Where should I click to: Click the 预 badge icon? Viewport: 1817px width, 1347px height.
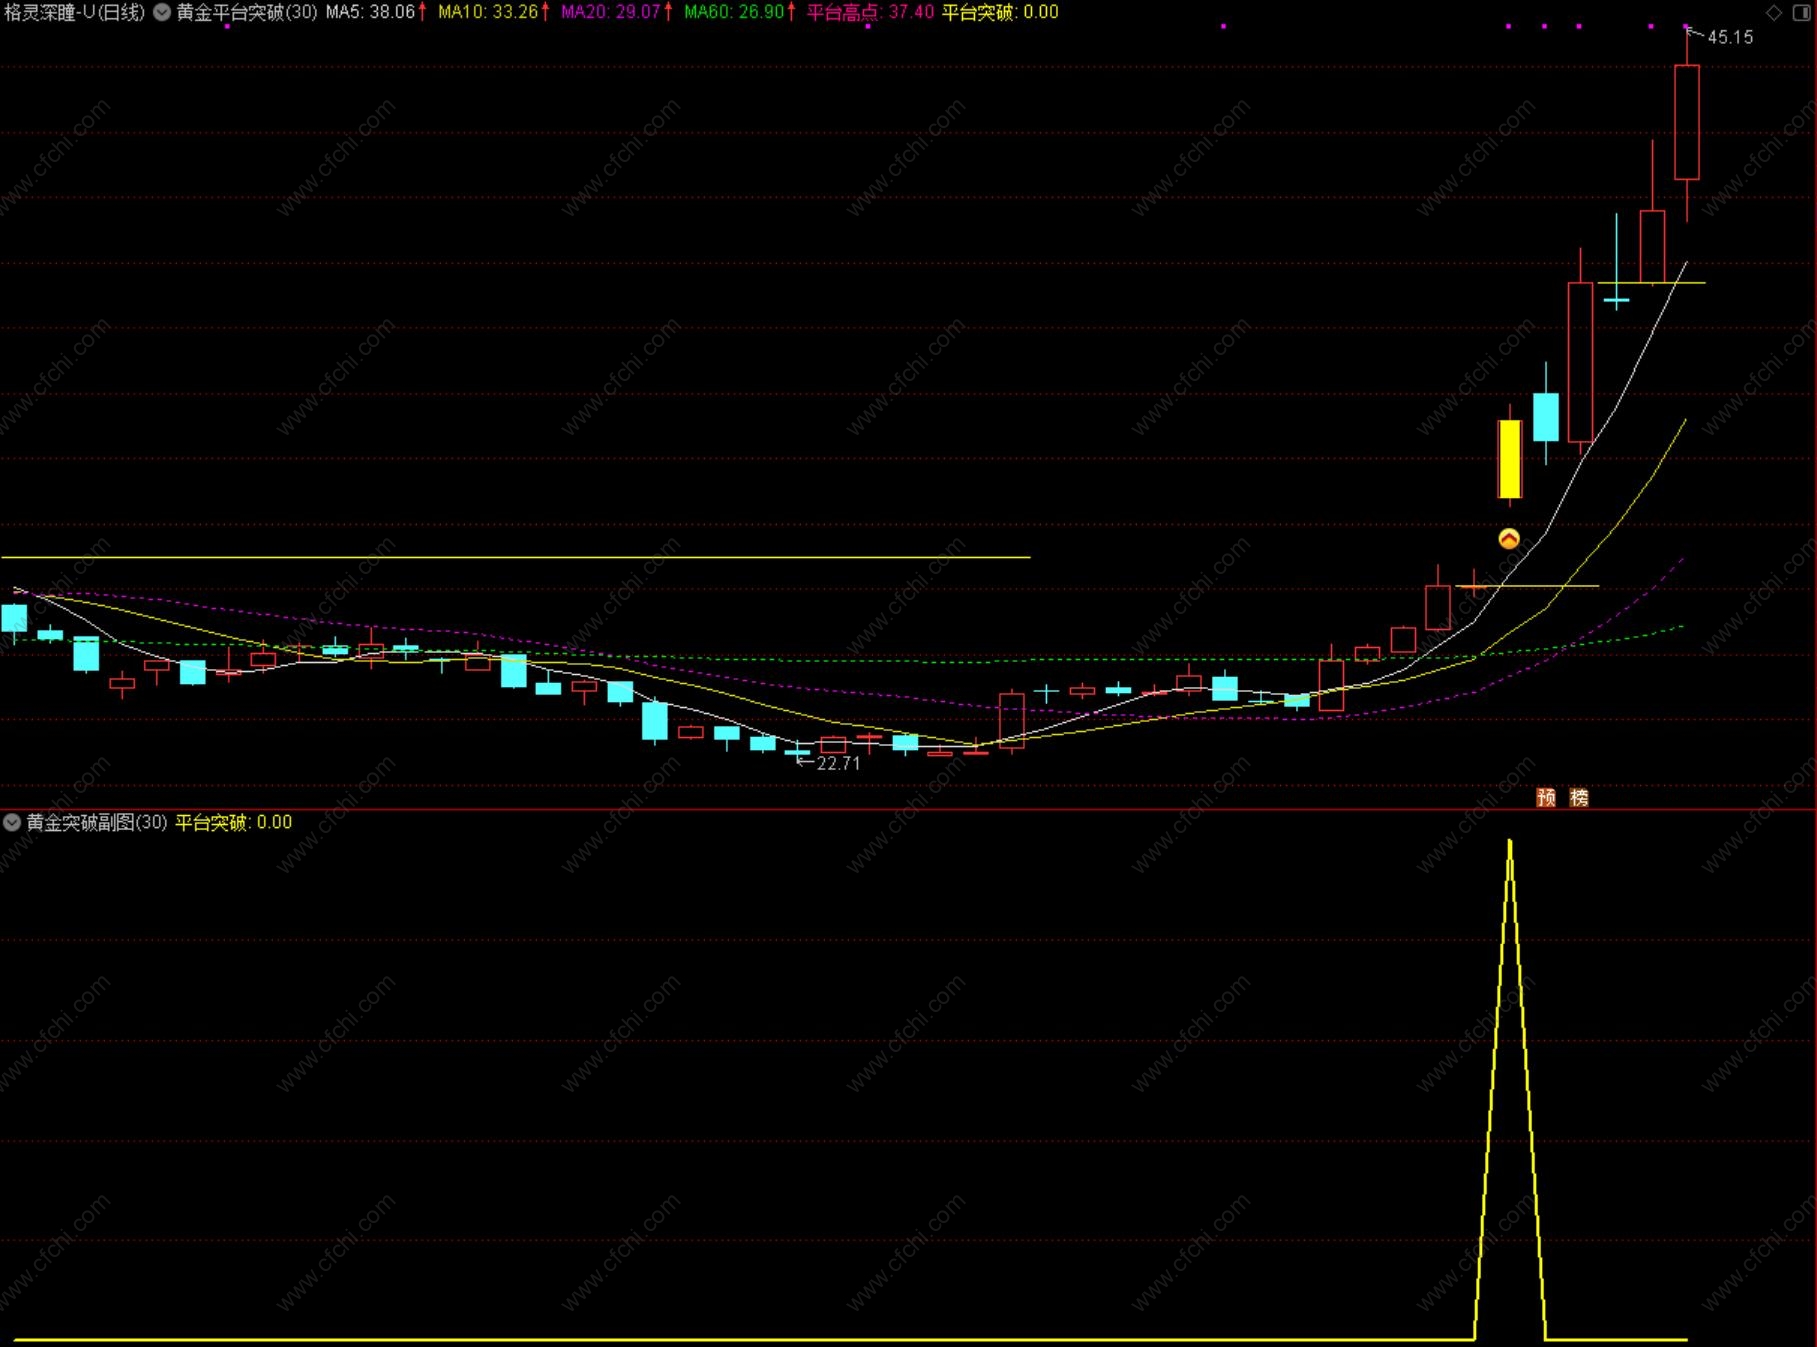[x=1546, y=798]
